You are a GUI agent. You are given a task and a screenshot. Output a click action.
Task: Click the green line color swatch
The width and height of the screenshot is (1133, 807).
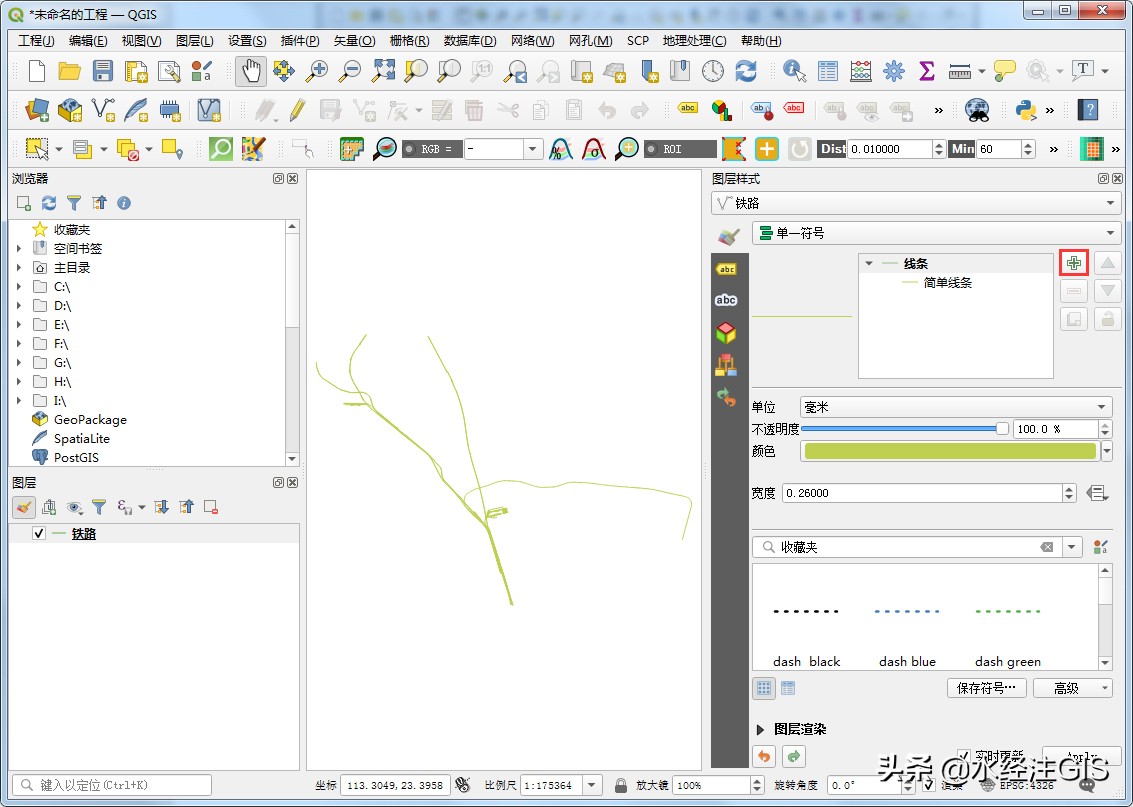click(945, 451)
